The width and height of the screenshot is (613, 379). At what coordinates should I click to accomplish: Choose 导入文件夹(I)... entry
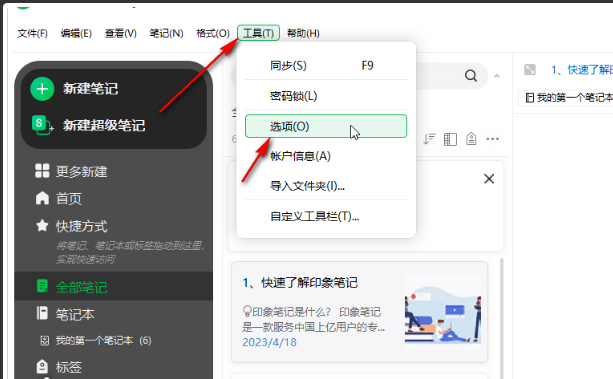(326, 186)
